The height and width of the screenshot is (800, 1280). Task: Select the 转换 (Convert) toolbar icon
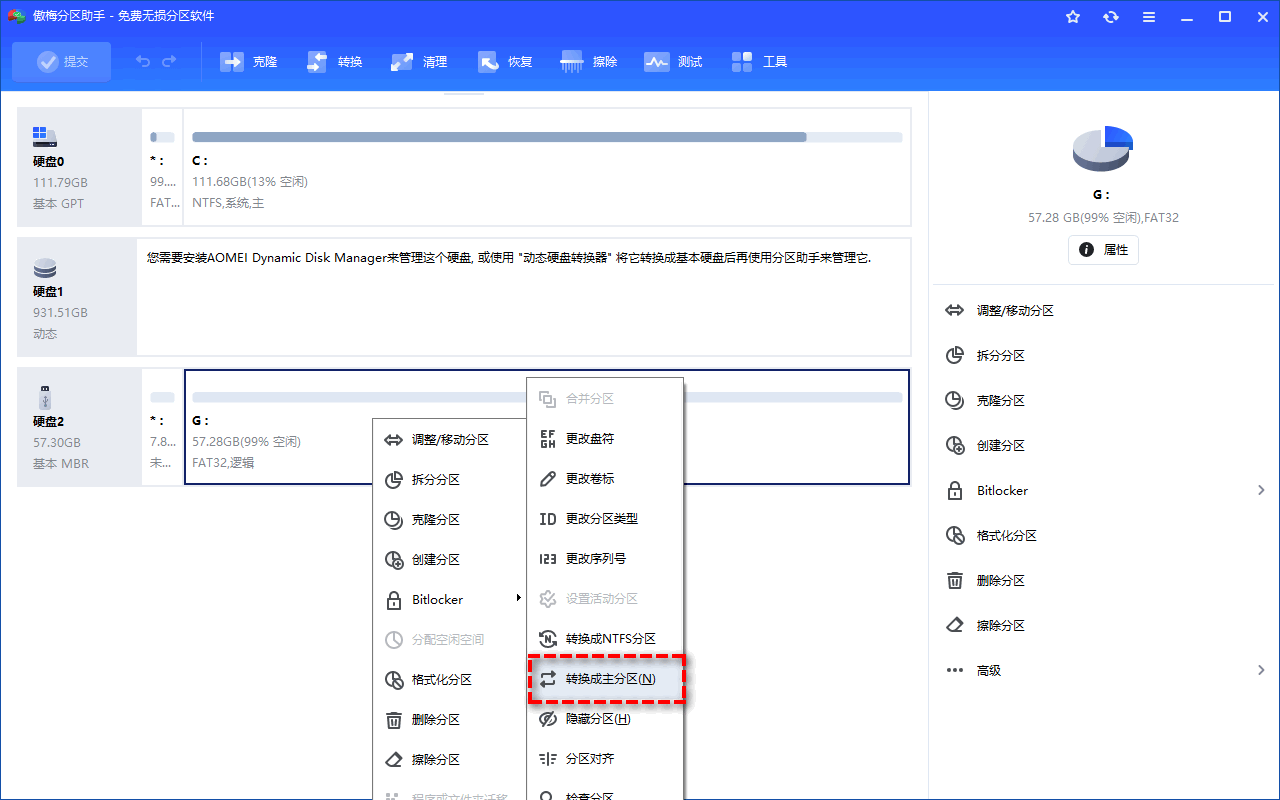tap(334, 61)
